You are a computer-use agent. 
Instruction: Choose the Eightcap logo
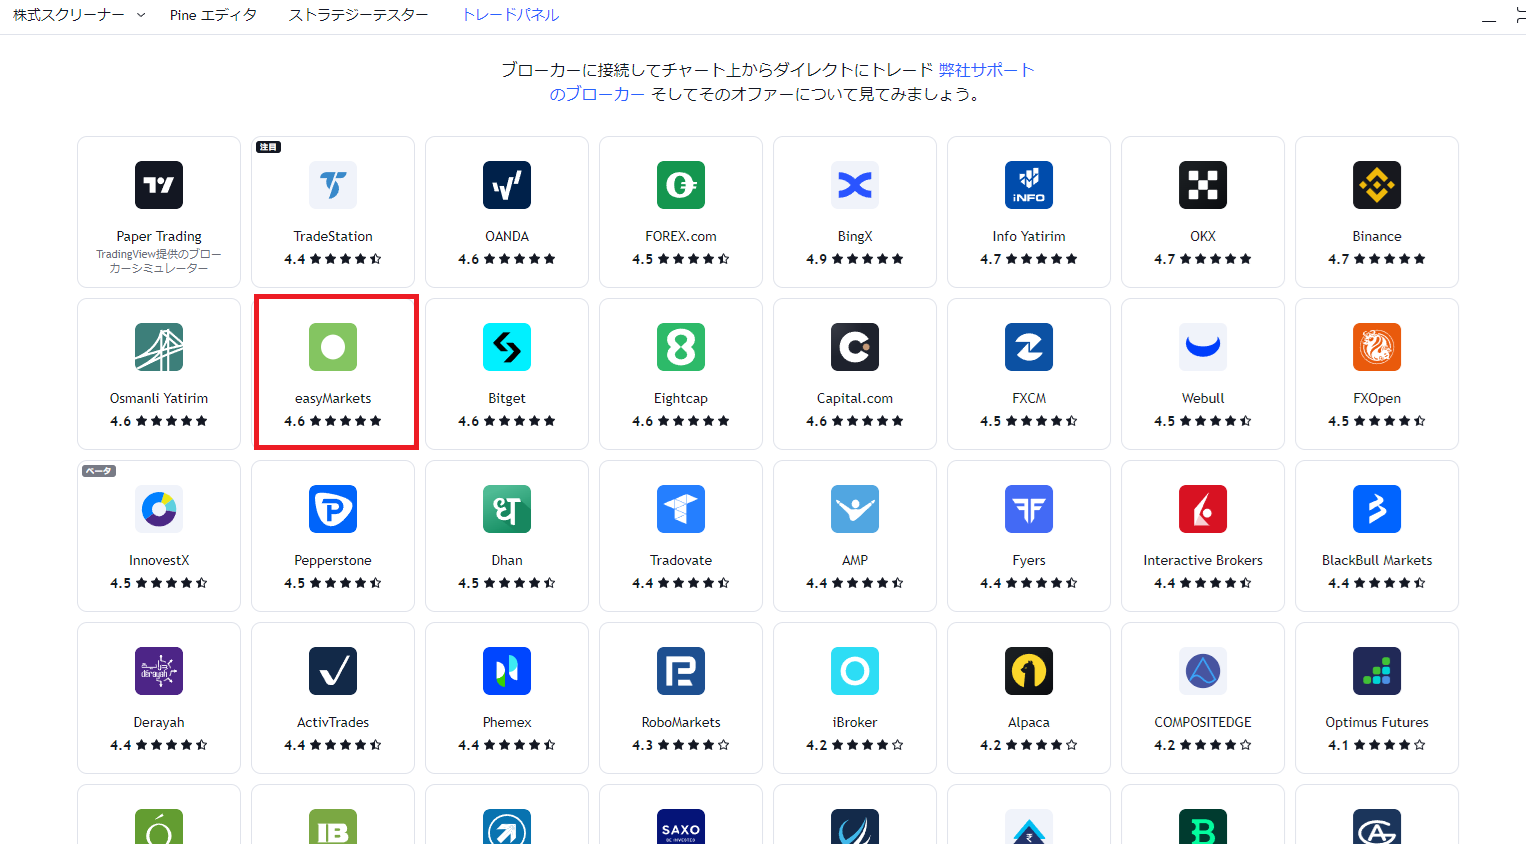[x=681, y=347]
